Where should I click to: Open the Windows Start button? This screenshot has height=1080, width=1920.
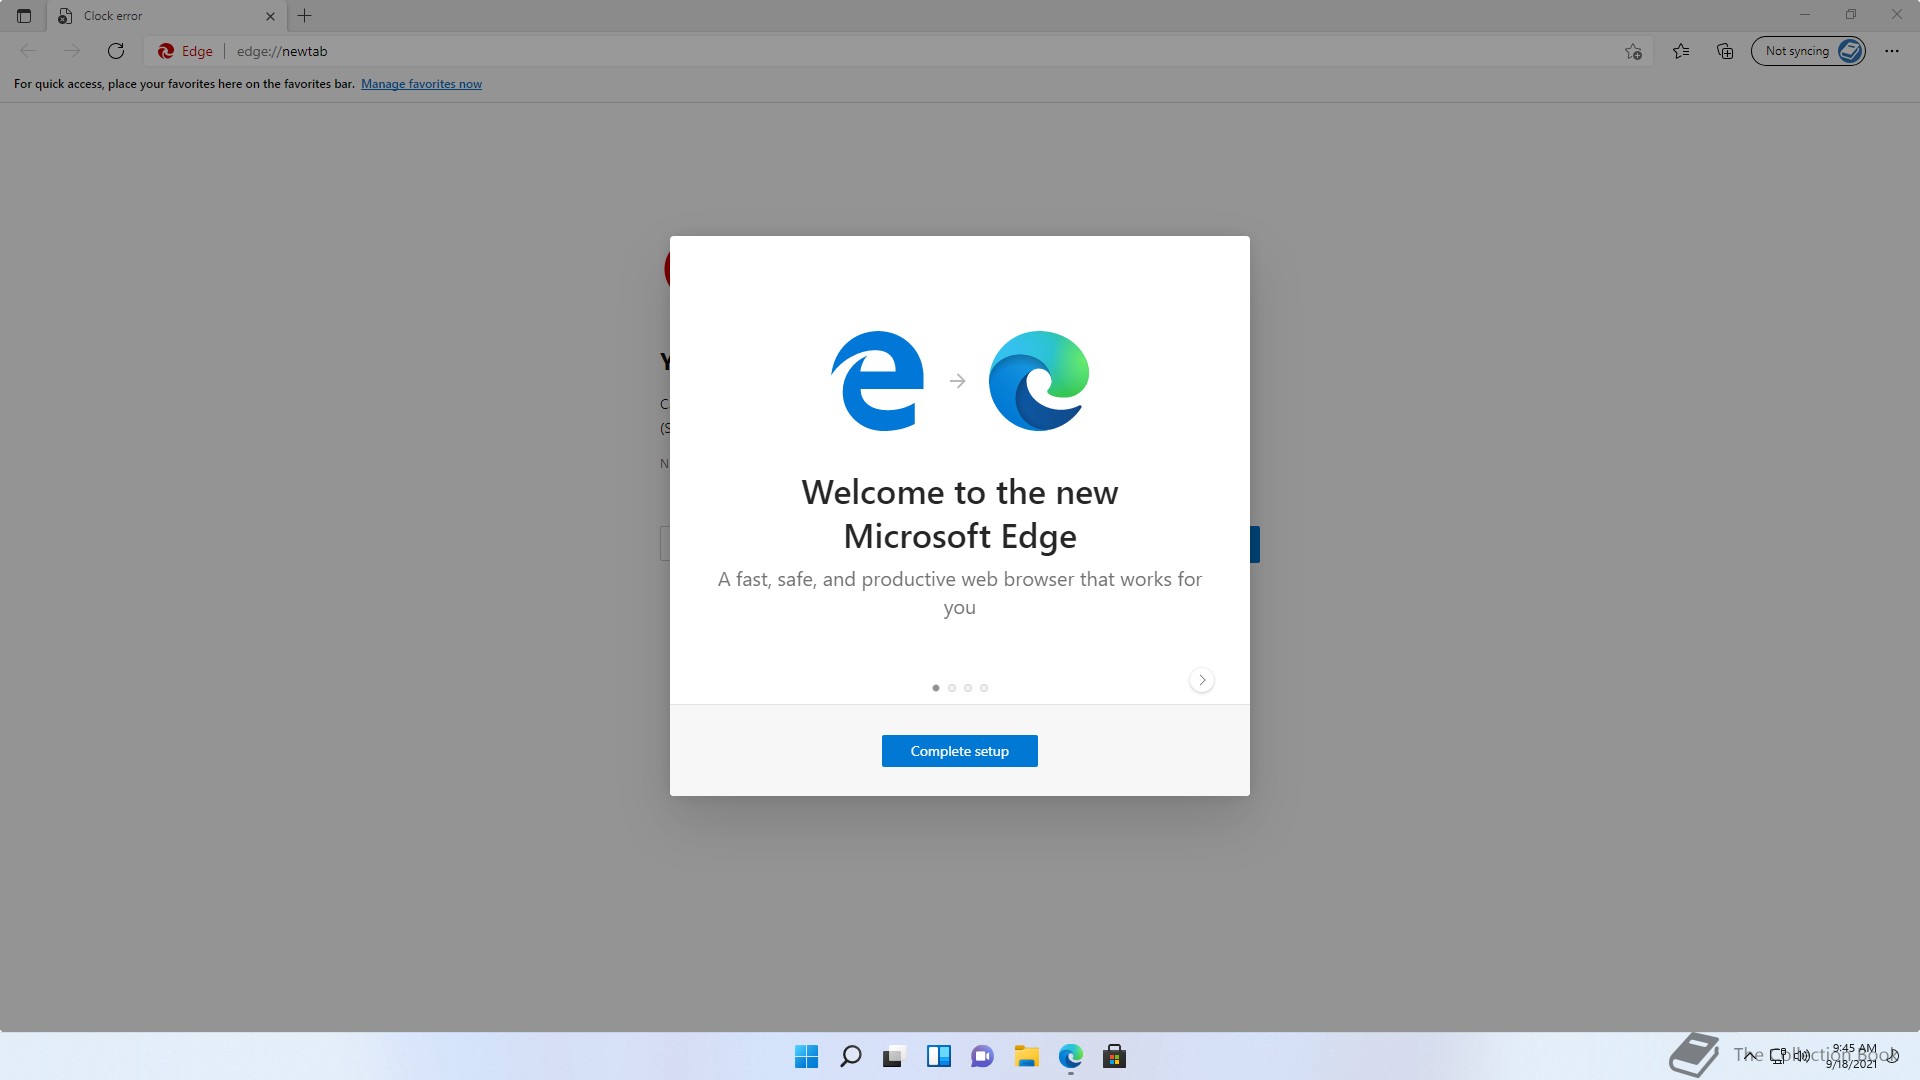806,1056
